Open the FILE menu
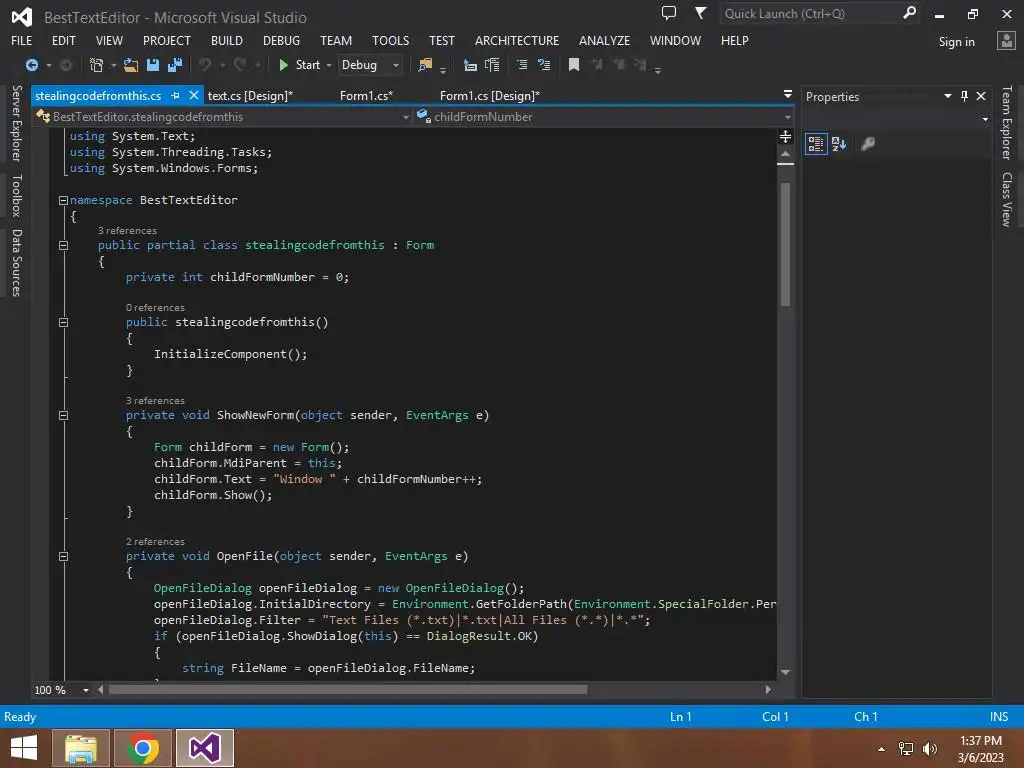This screenshot has width=1024, height=768. pyautogui.click(x=22, y=40)
